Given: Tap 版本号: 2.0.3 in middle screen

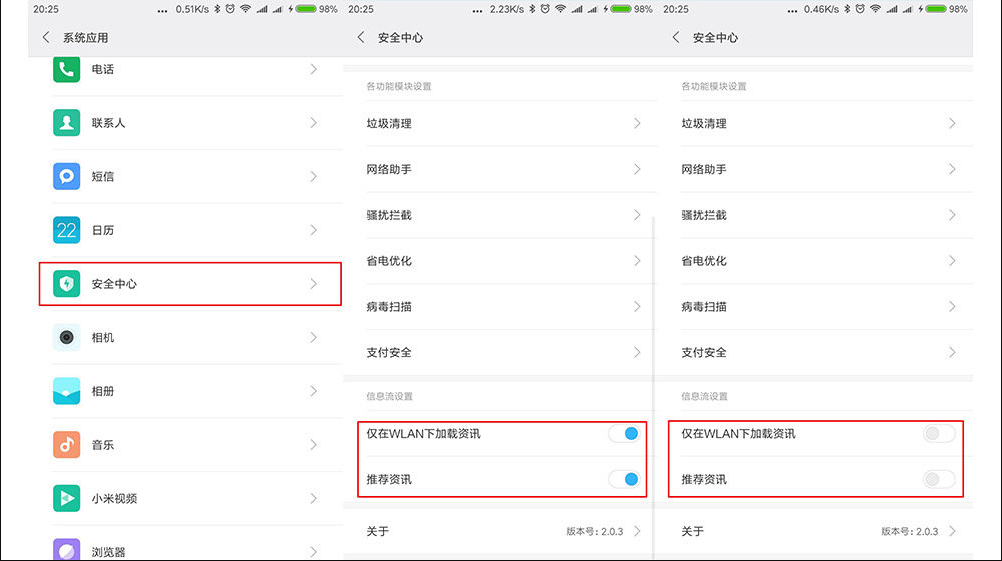Looking at the screenshot, I should pos(594,532).
